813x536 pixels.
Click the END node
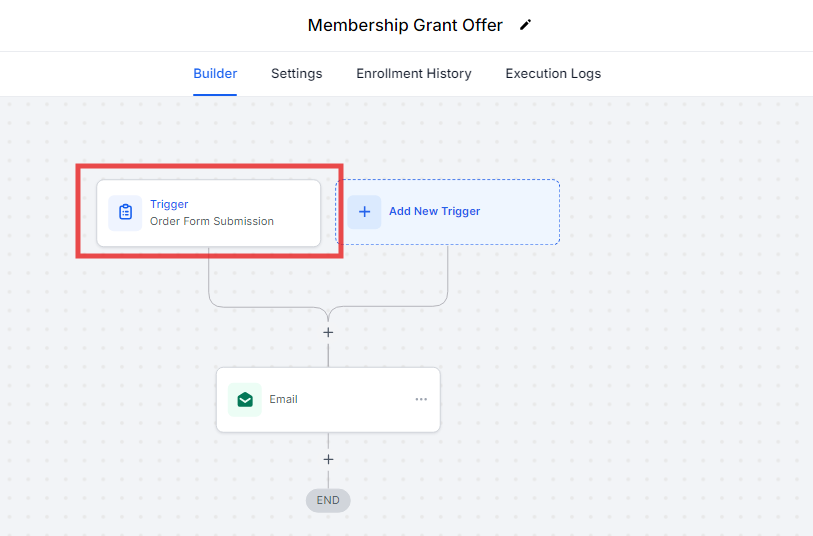(328, 500)
